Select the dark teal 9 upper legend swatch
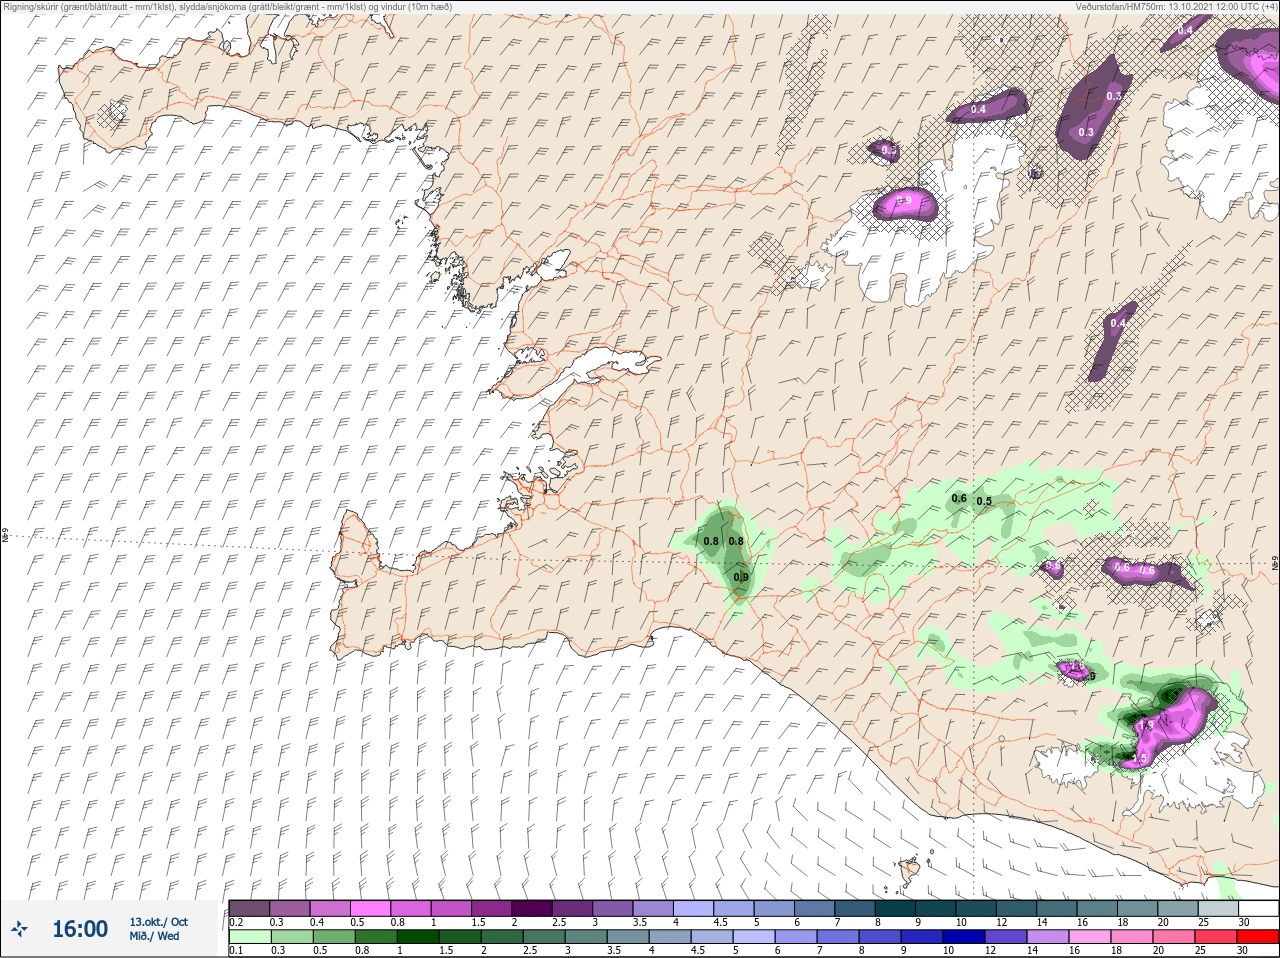Screen dimensions: 1280x958 coord(935,908)
